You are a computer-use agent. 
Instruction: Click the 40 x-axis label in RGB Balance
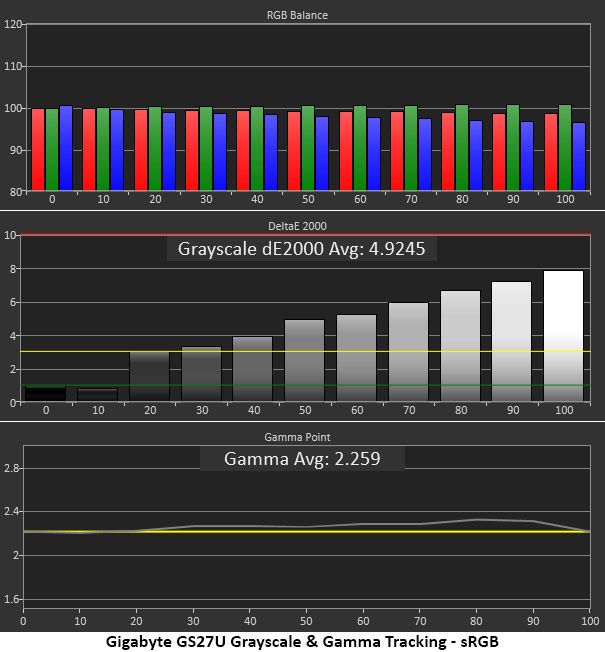pyautogui.click(x=257, y=199)
